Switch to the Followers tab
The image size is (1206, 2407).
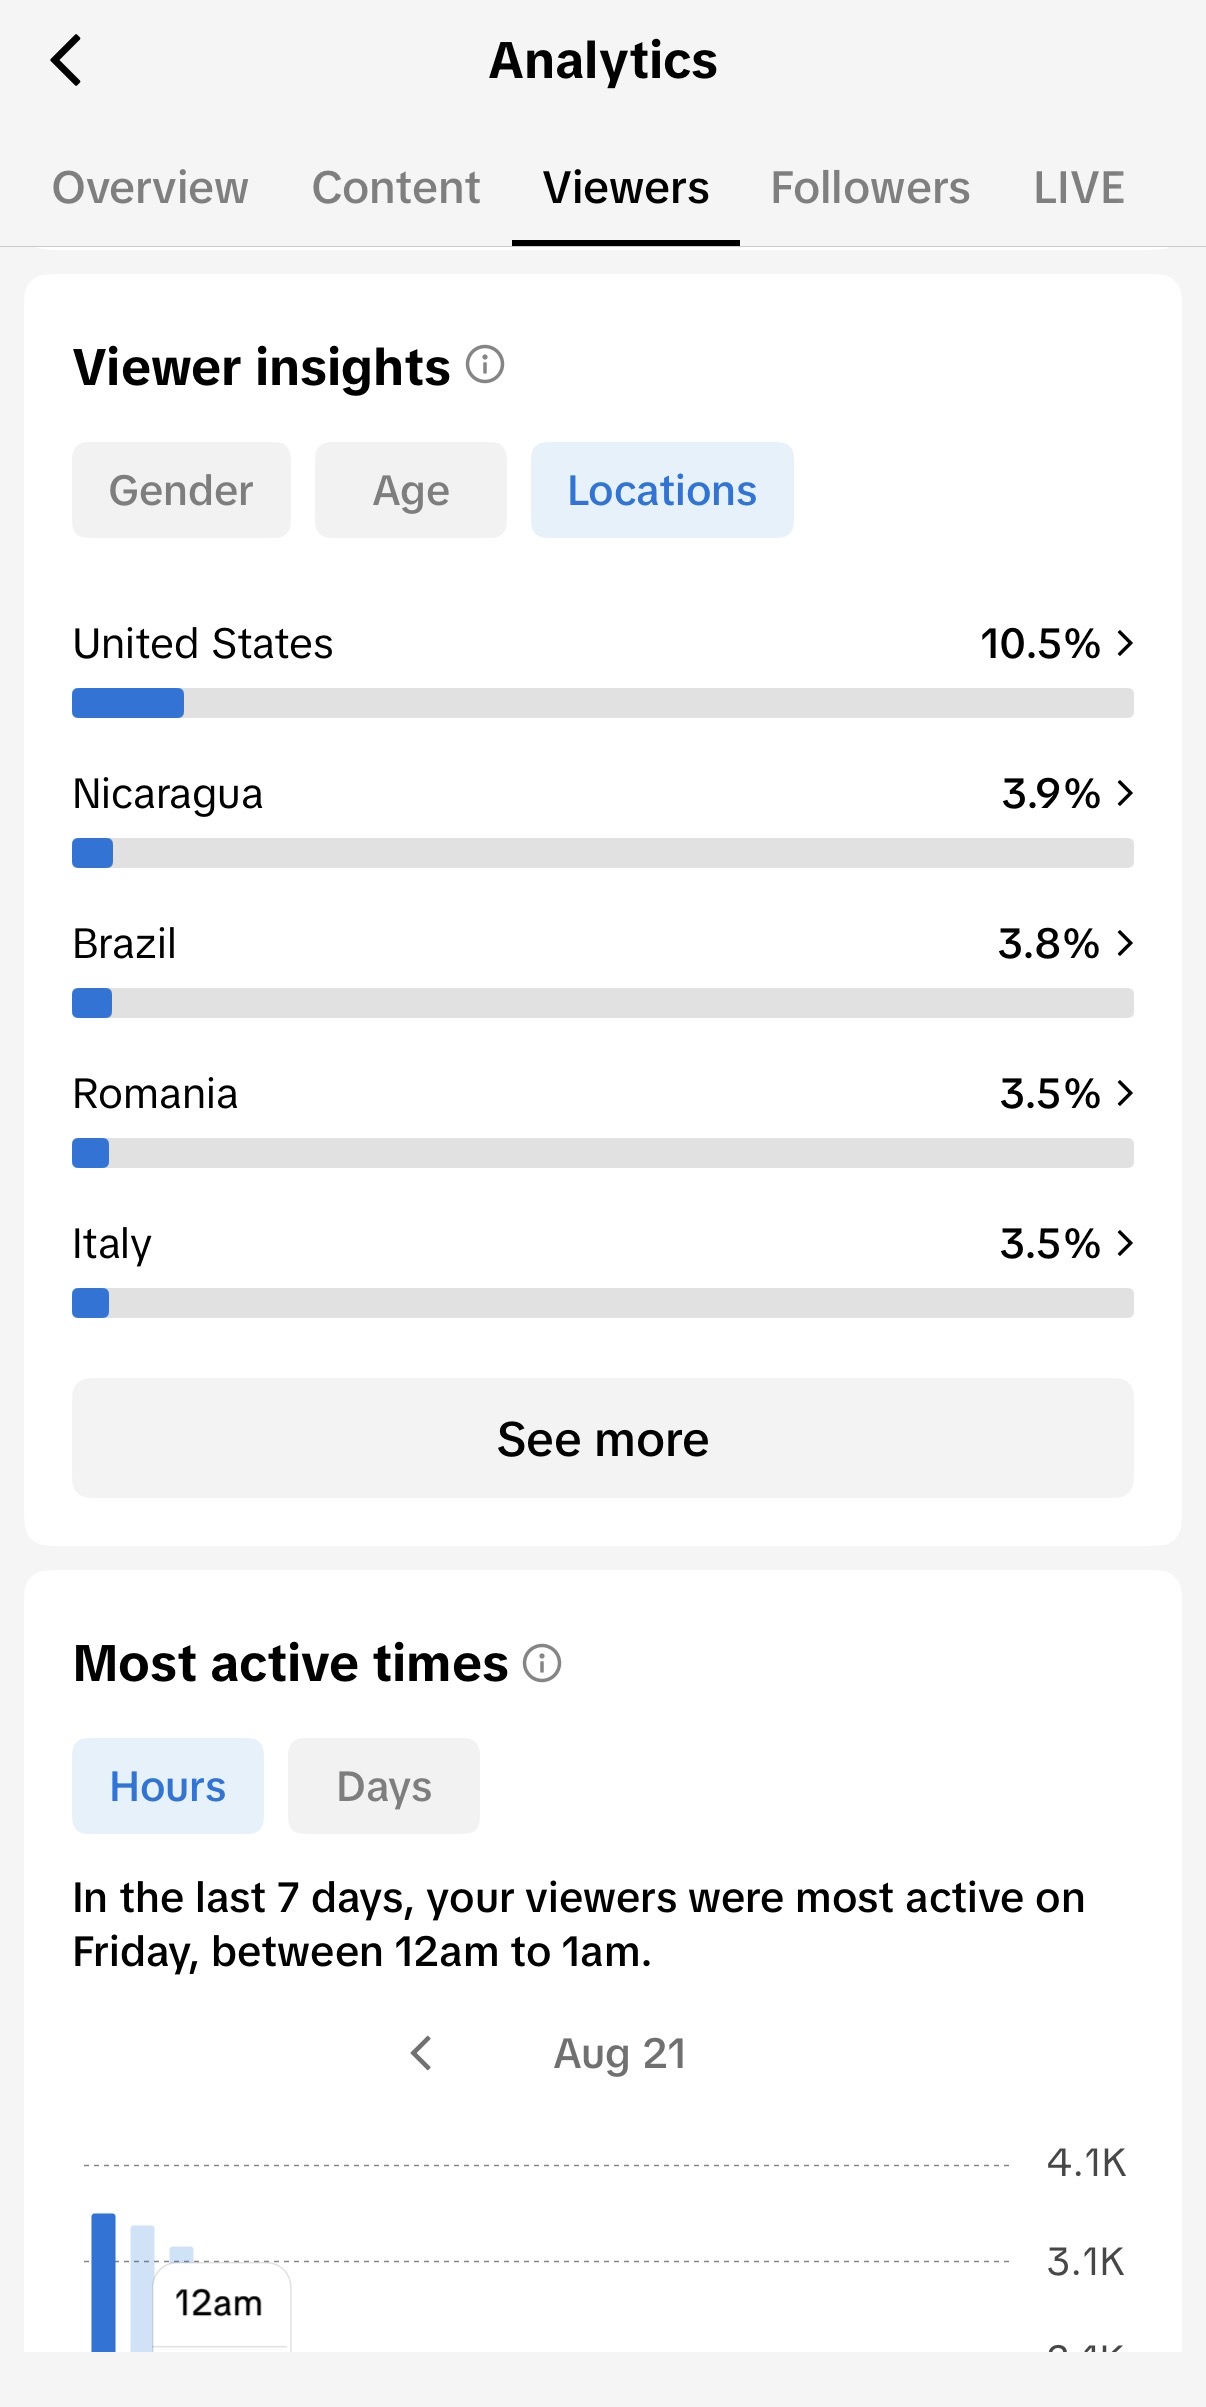(x=870, y=188)
